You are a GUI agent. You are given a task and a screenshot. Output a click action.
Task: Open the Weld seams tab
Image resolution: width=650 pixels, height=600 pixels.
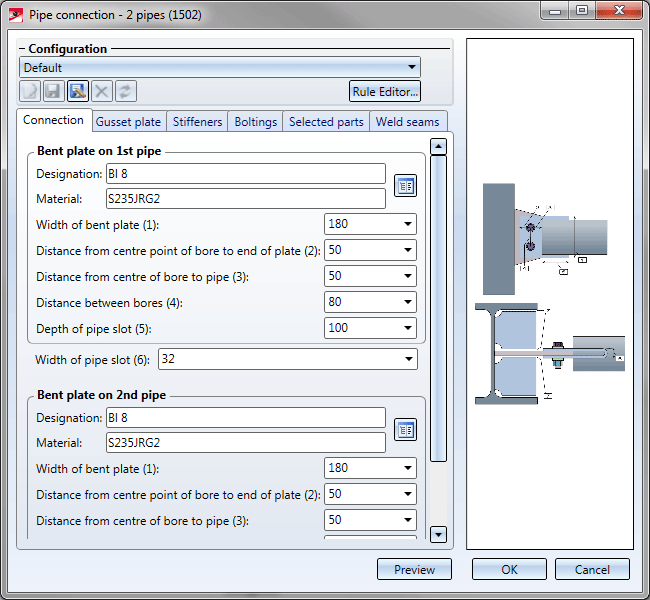(407, 122)
